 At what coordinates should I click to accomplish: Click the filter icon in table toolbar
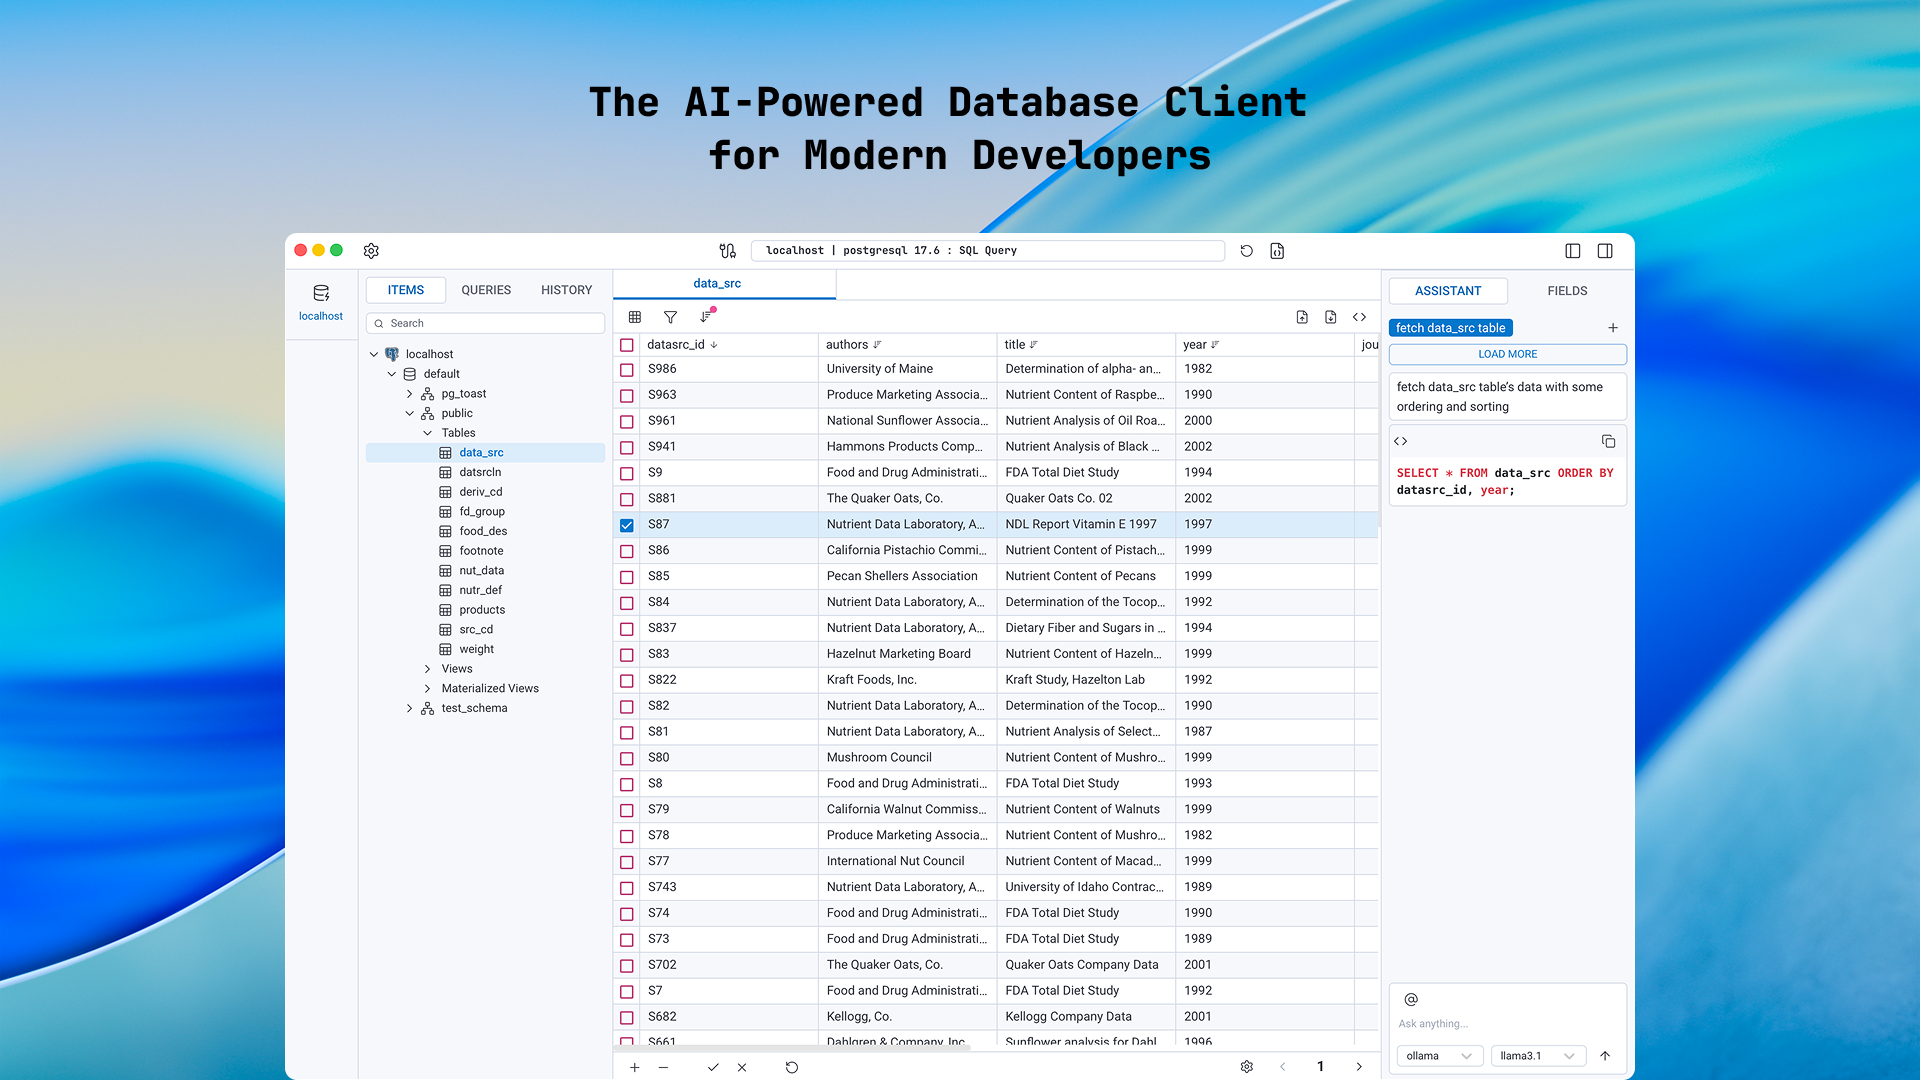coord(670,317)
